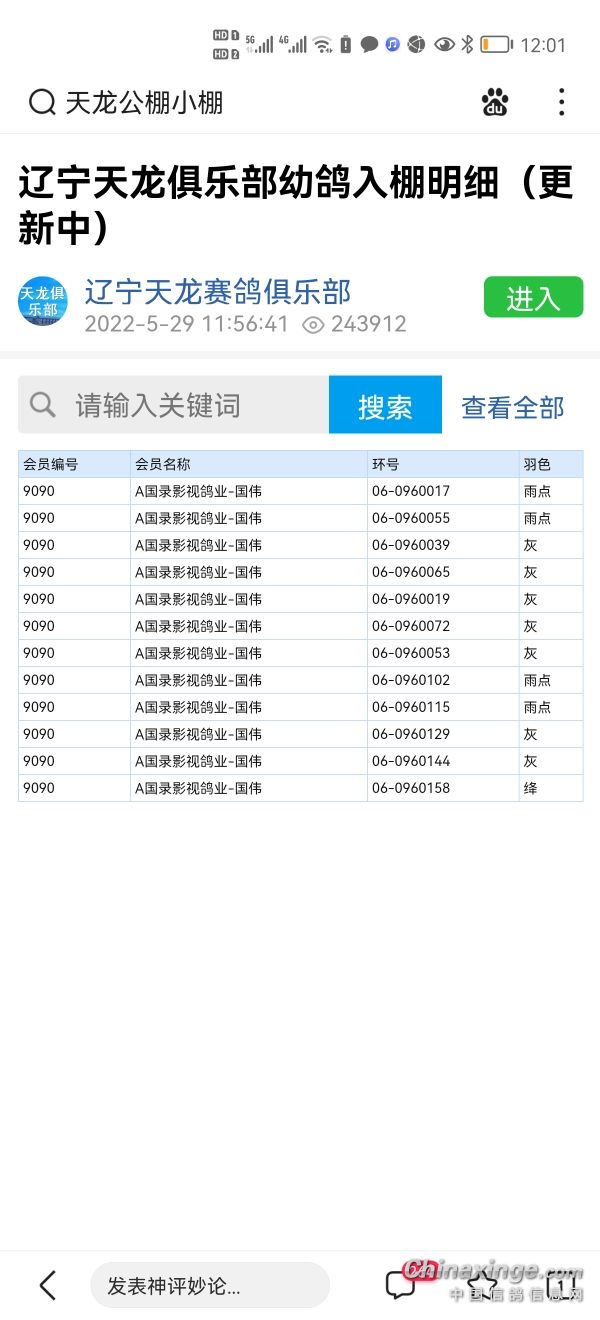Click the 羽色 column header
600x1320 pixels.
point(537,464)
